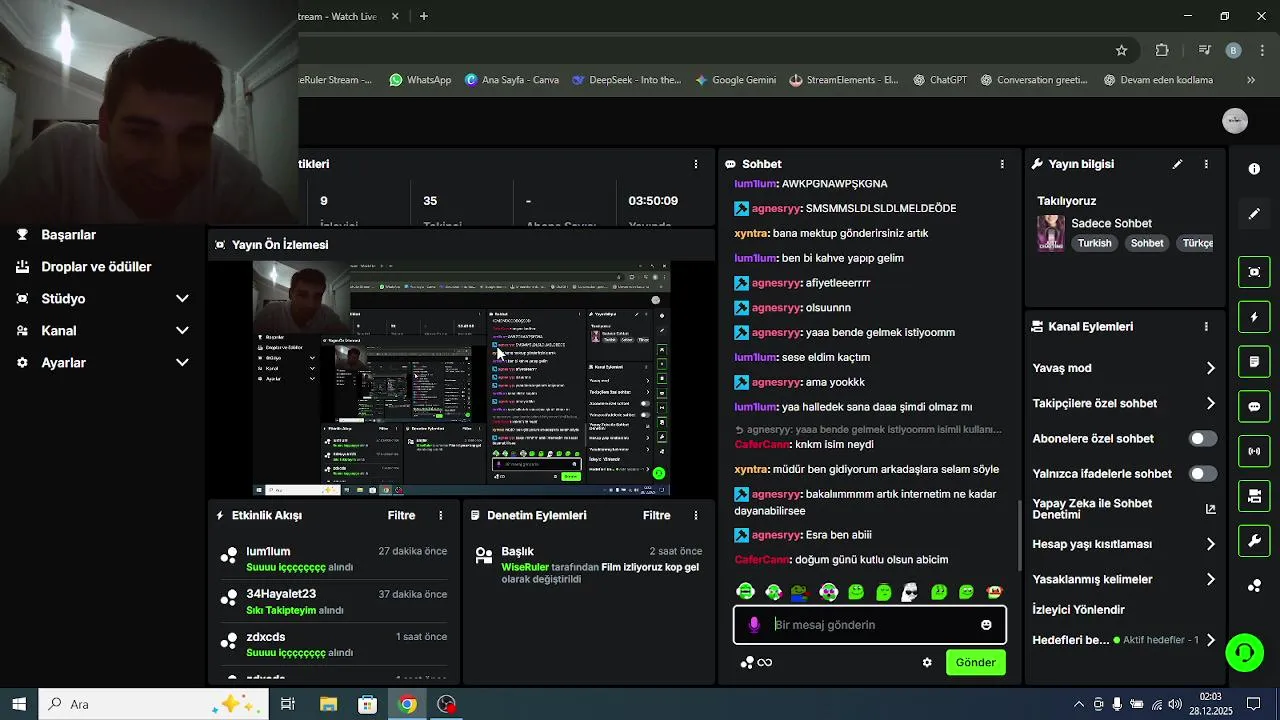Image resolution: width=1280 pixels, height=720 pixels.
Task: Open the stats panel three-dot menu
Action: 696,164
